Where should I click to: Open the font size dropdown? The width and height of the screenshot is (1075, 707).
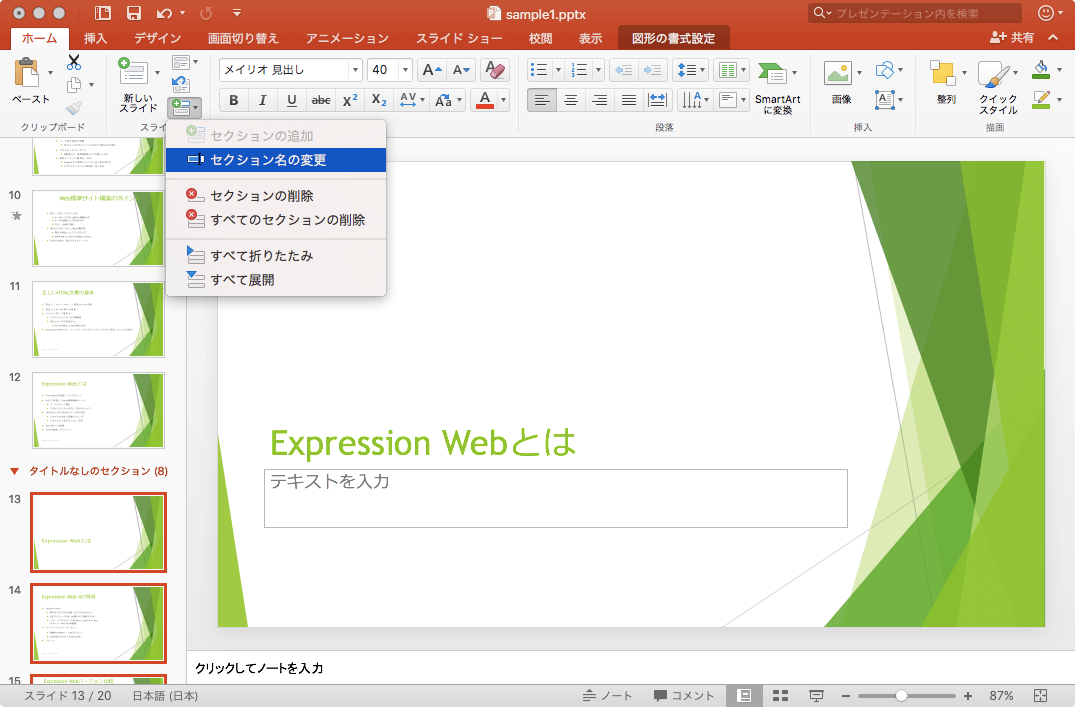[405, 70]
